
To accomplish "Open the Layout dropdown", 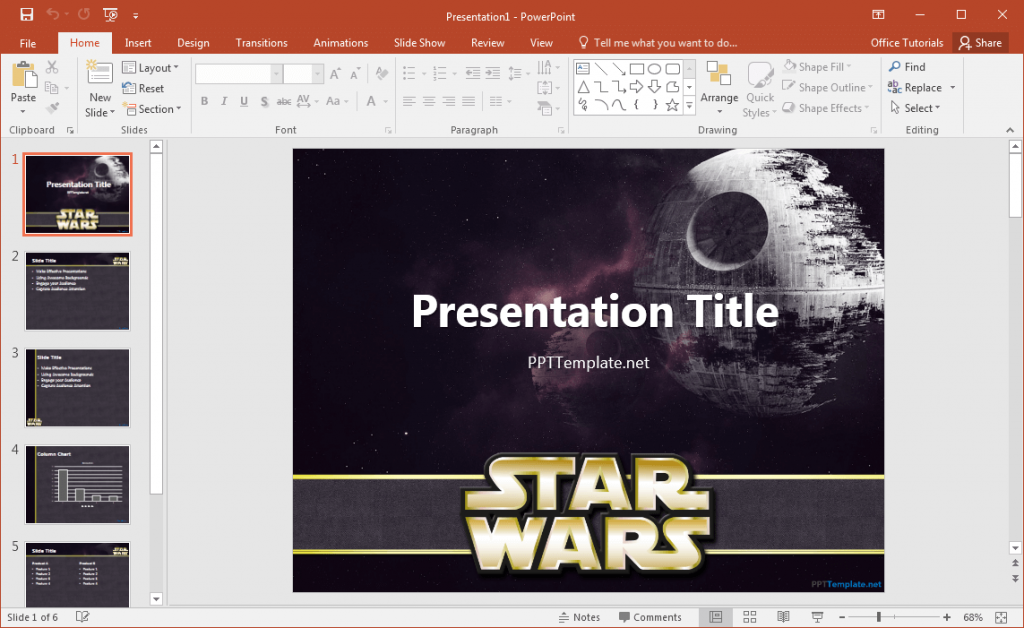I will pyautogui.click(x=152, y=67).
